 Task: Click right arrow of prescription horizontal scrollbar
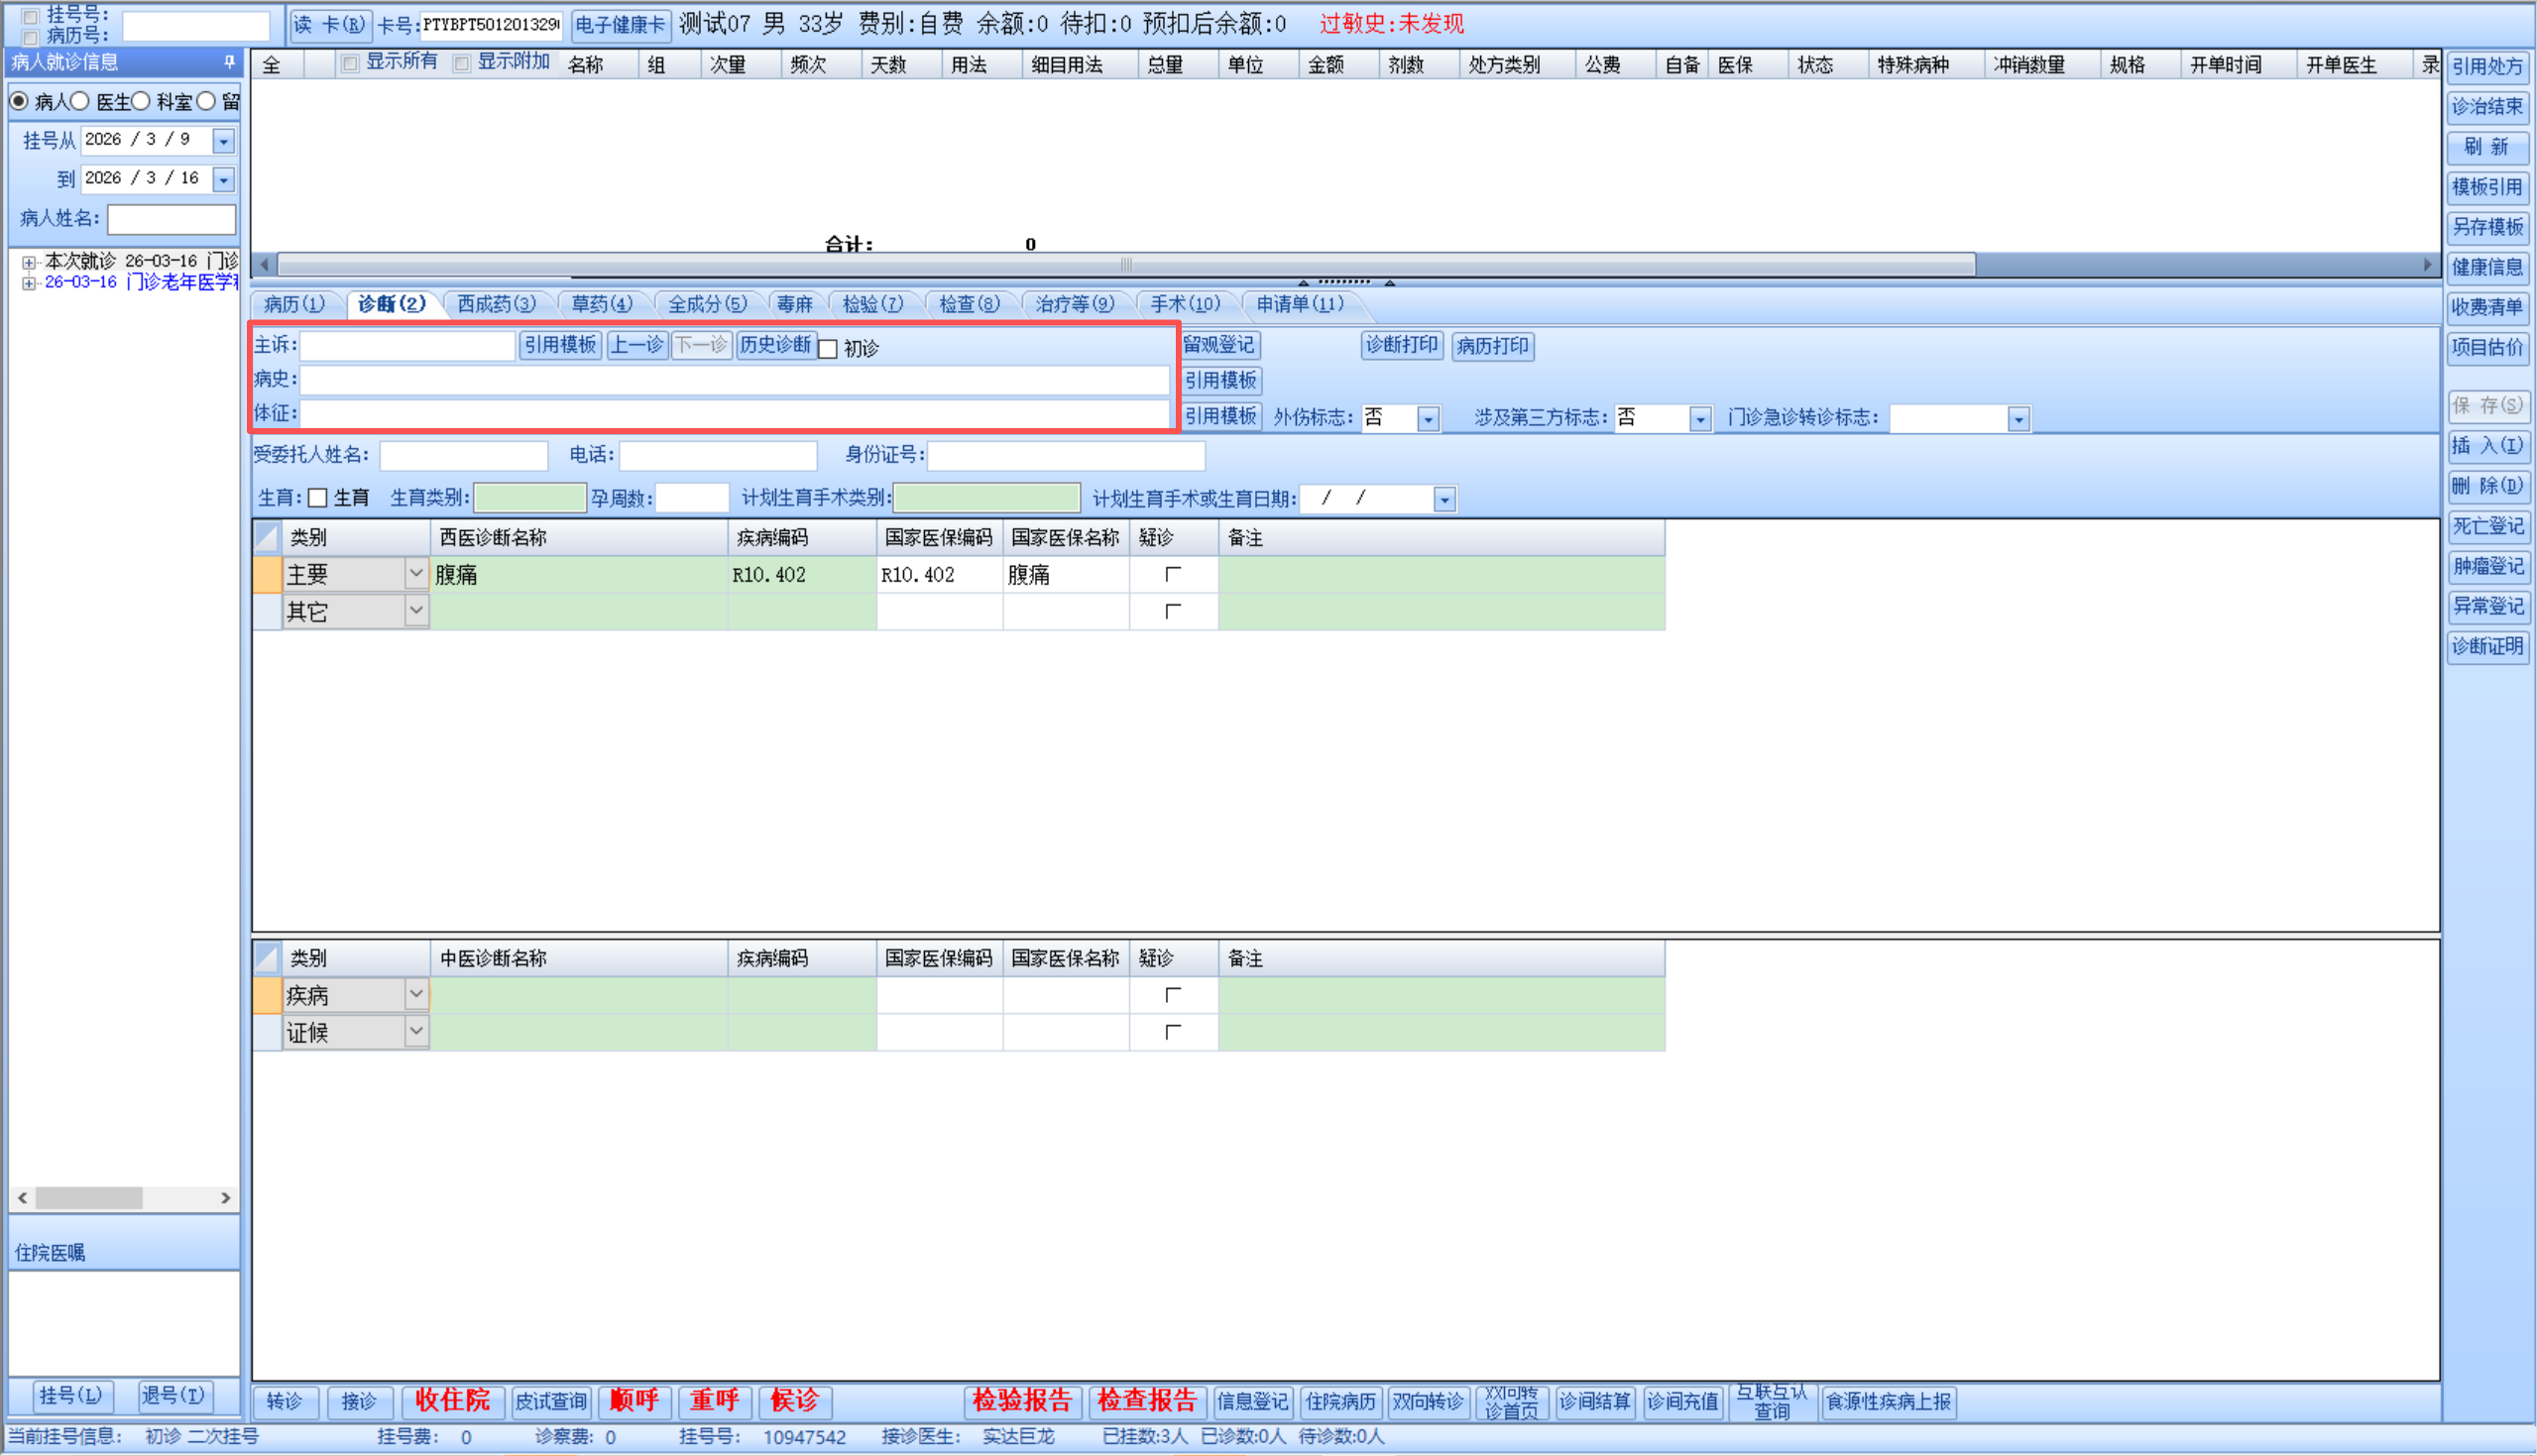[x=2427, y=265]
